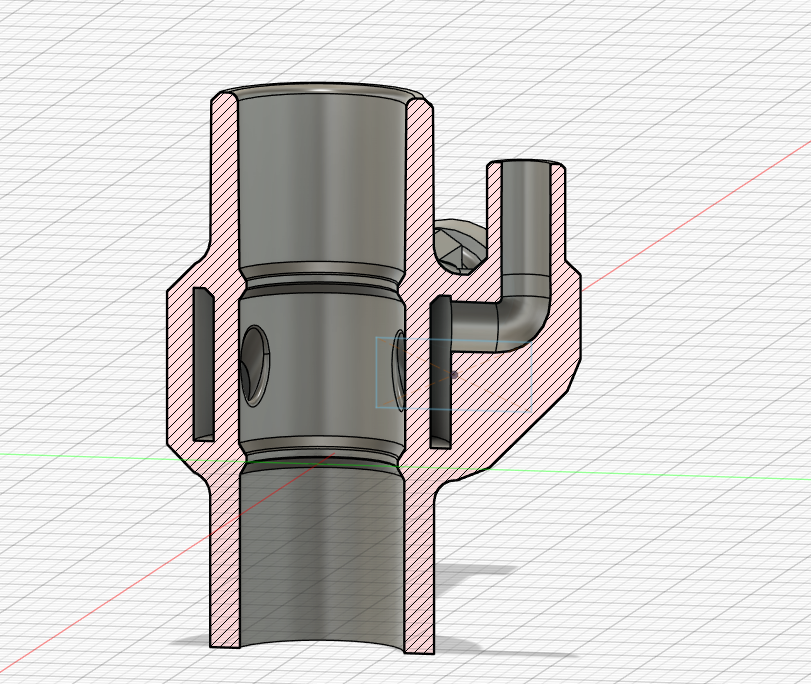
Task: Pick the left annular slot cavity
Action: tap(203, 365)
